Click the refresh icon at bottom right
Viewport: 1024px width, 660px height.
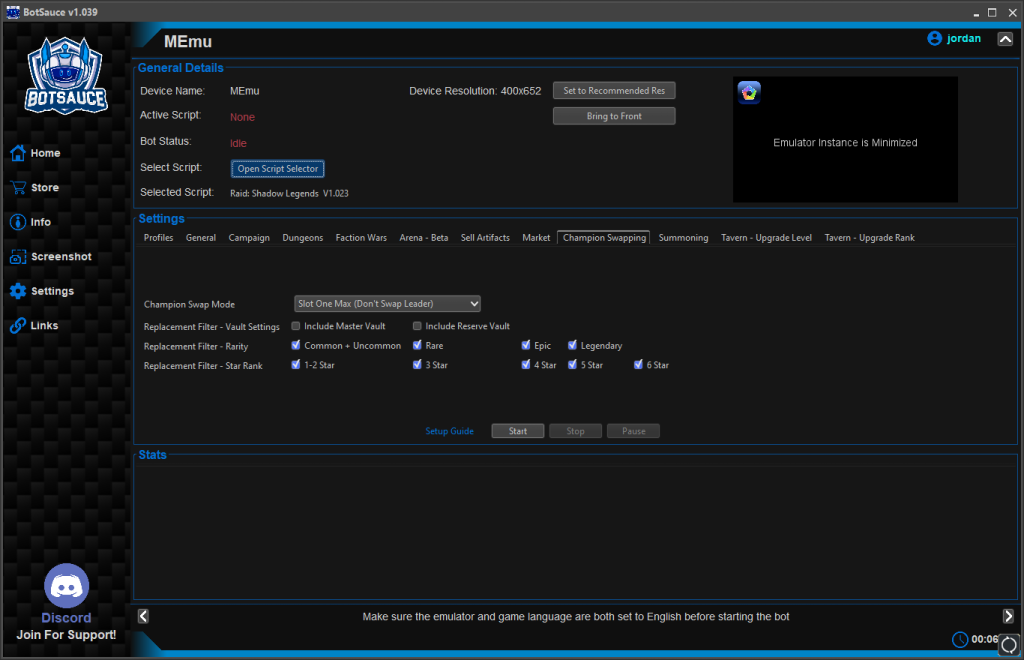coord(1007,645)
